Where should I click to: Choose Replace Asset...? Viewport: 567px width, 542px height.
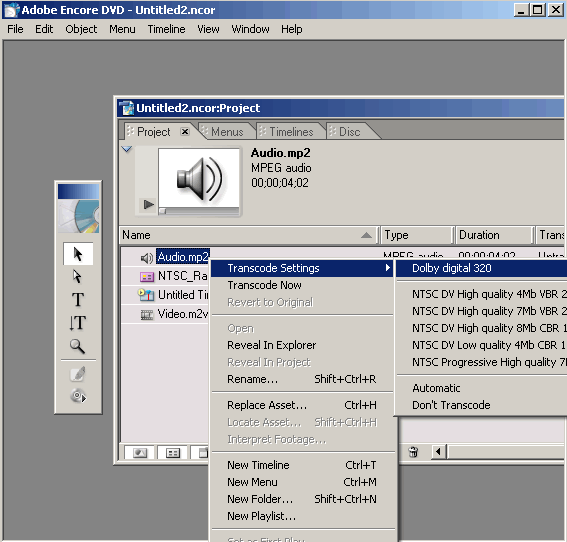302,405
